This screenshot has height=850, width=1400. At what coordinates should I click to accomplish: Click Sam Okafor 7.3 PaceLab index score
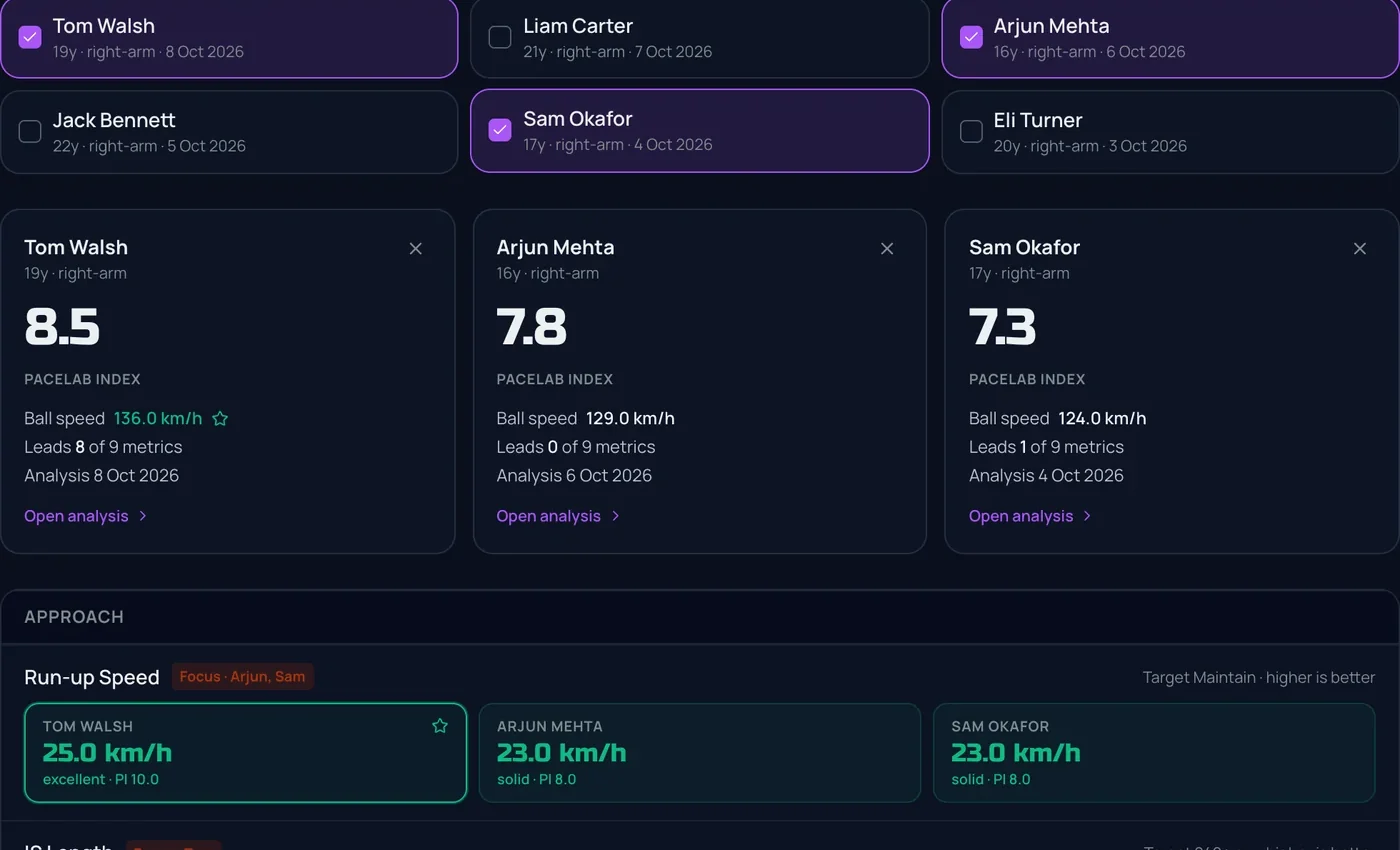[x=1003, y=327]
